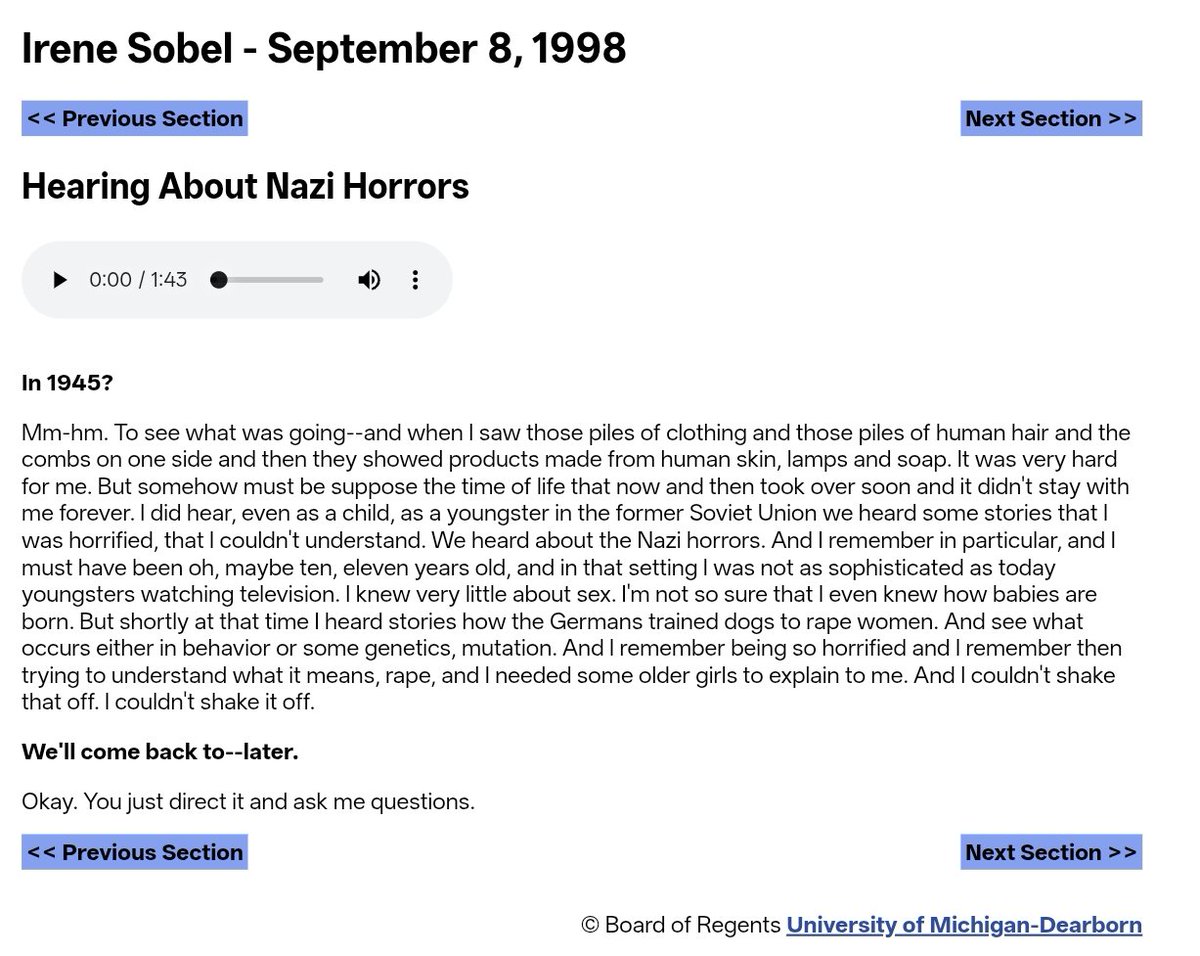Click the line "We'll come back to--later."
The width and height of the screenshot is (1200, 956).
point(160,751)
